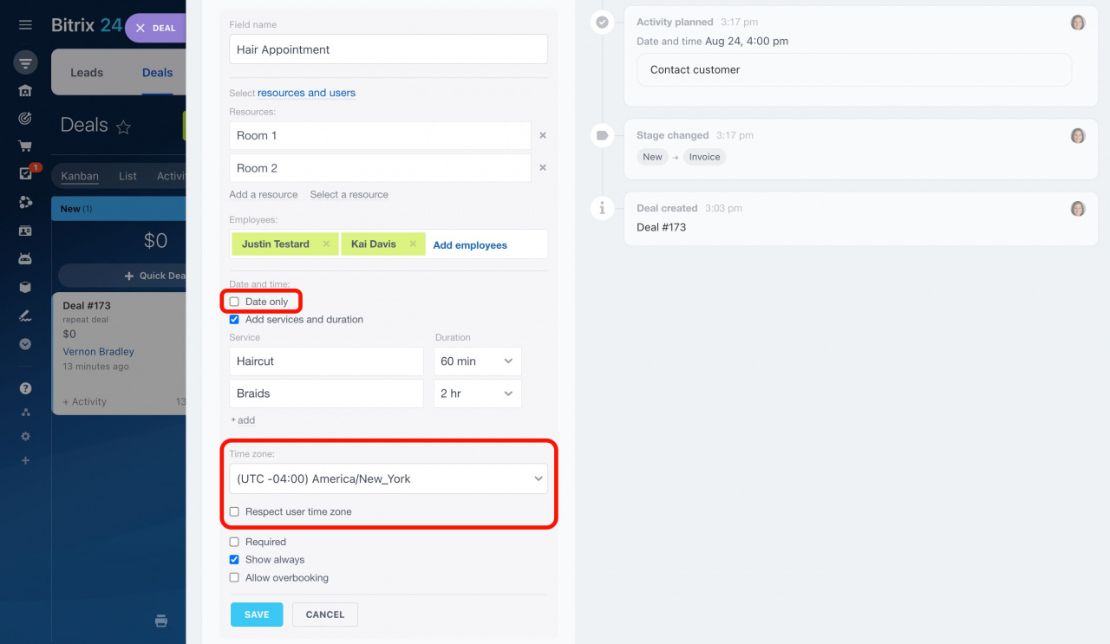
Task: Open the building icon in sidebar
Action: 25,91
